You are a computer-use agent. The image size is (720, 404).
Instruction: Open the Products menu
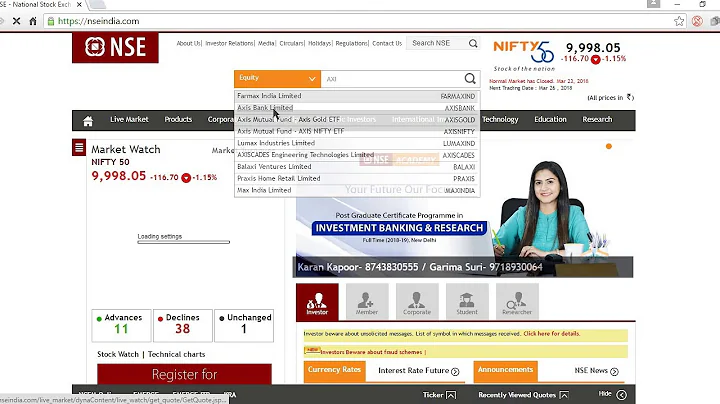[178, 119]
